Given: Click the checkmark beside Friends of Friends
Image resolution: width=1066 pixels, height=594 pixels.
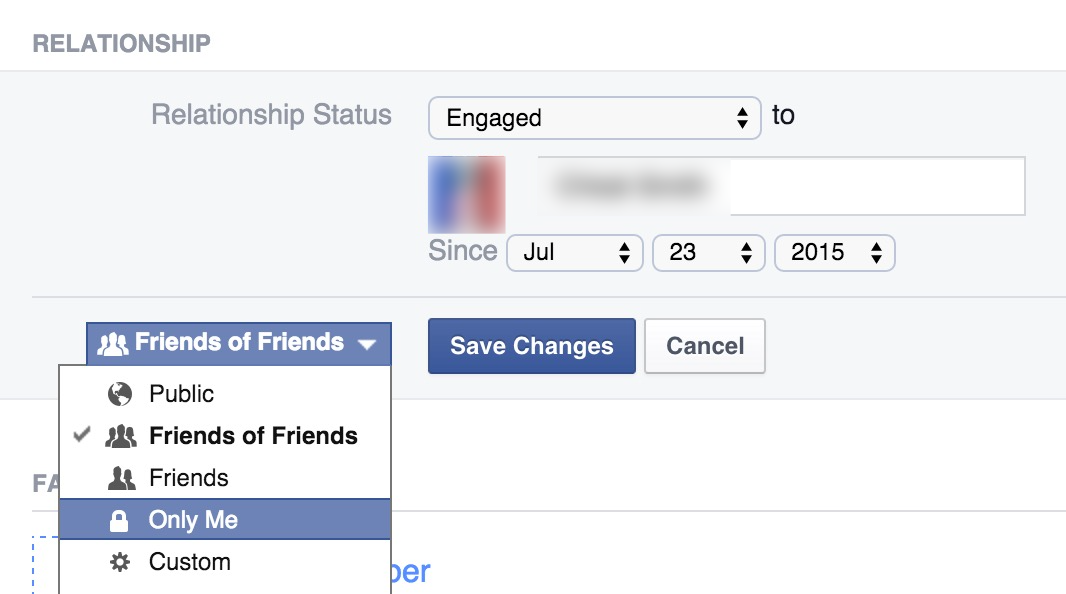Looking at the screenshot, I should click(x=84, y=436).
